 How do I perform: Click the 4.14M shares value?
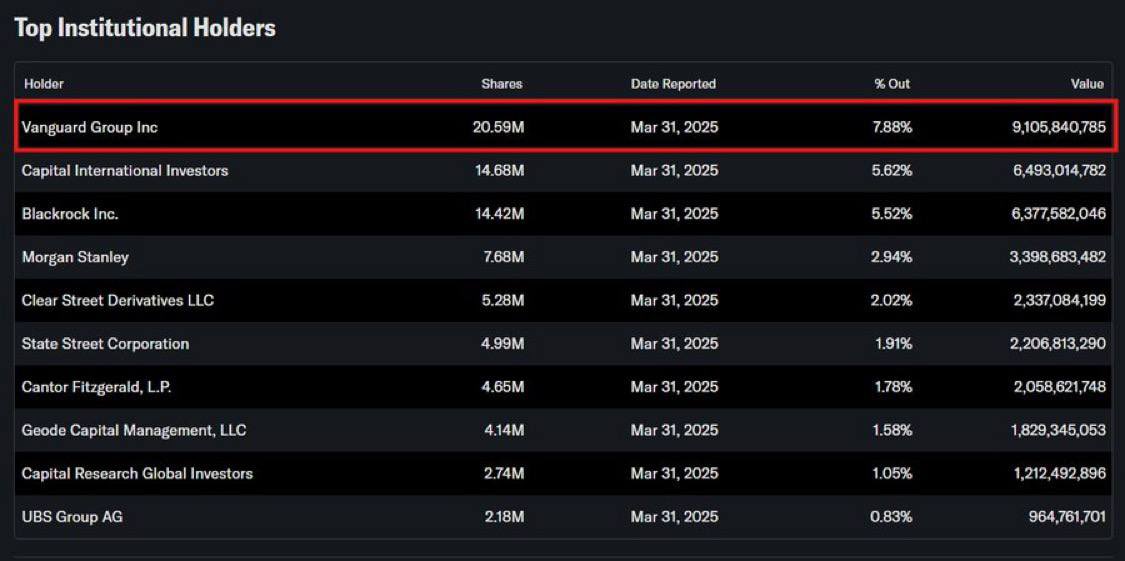click(x=504, y=430)
